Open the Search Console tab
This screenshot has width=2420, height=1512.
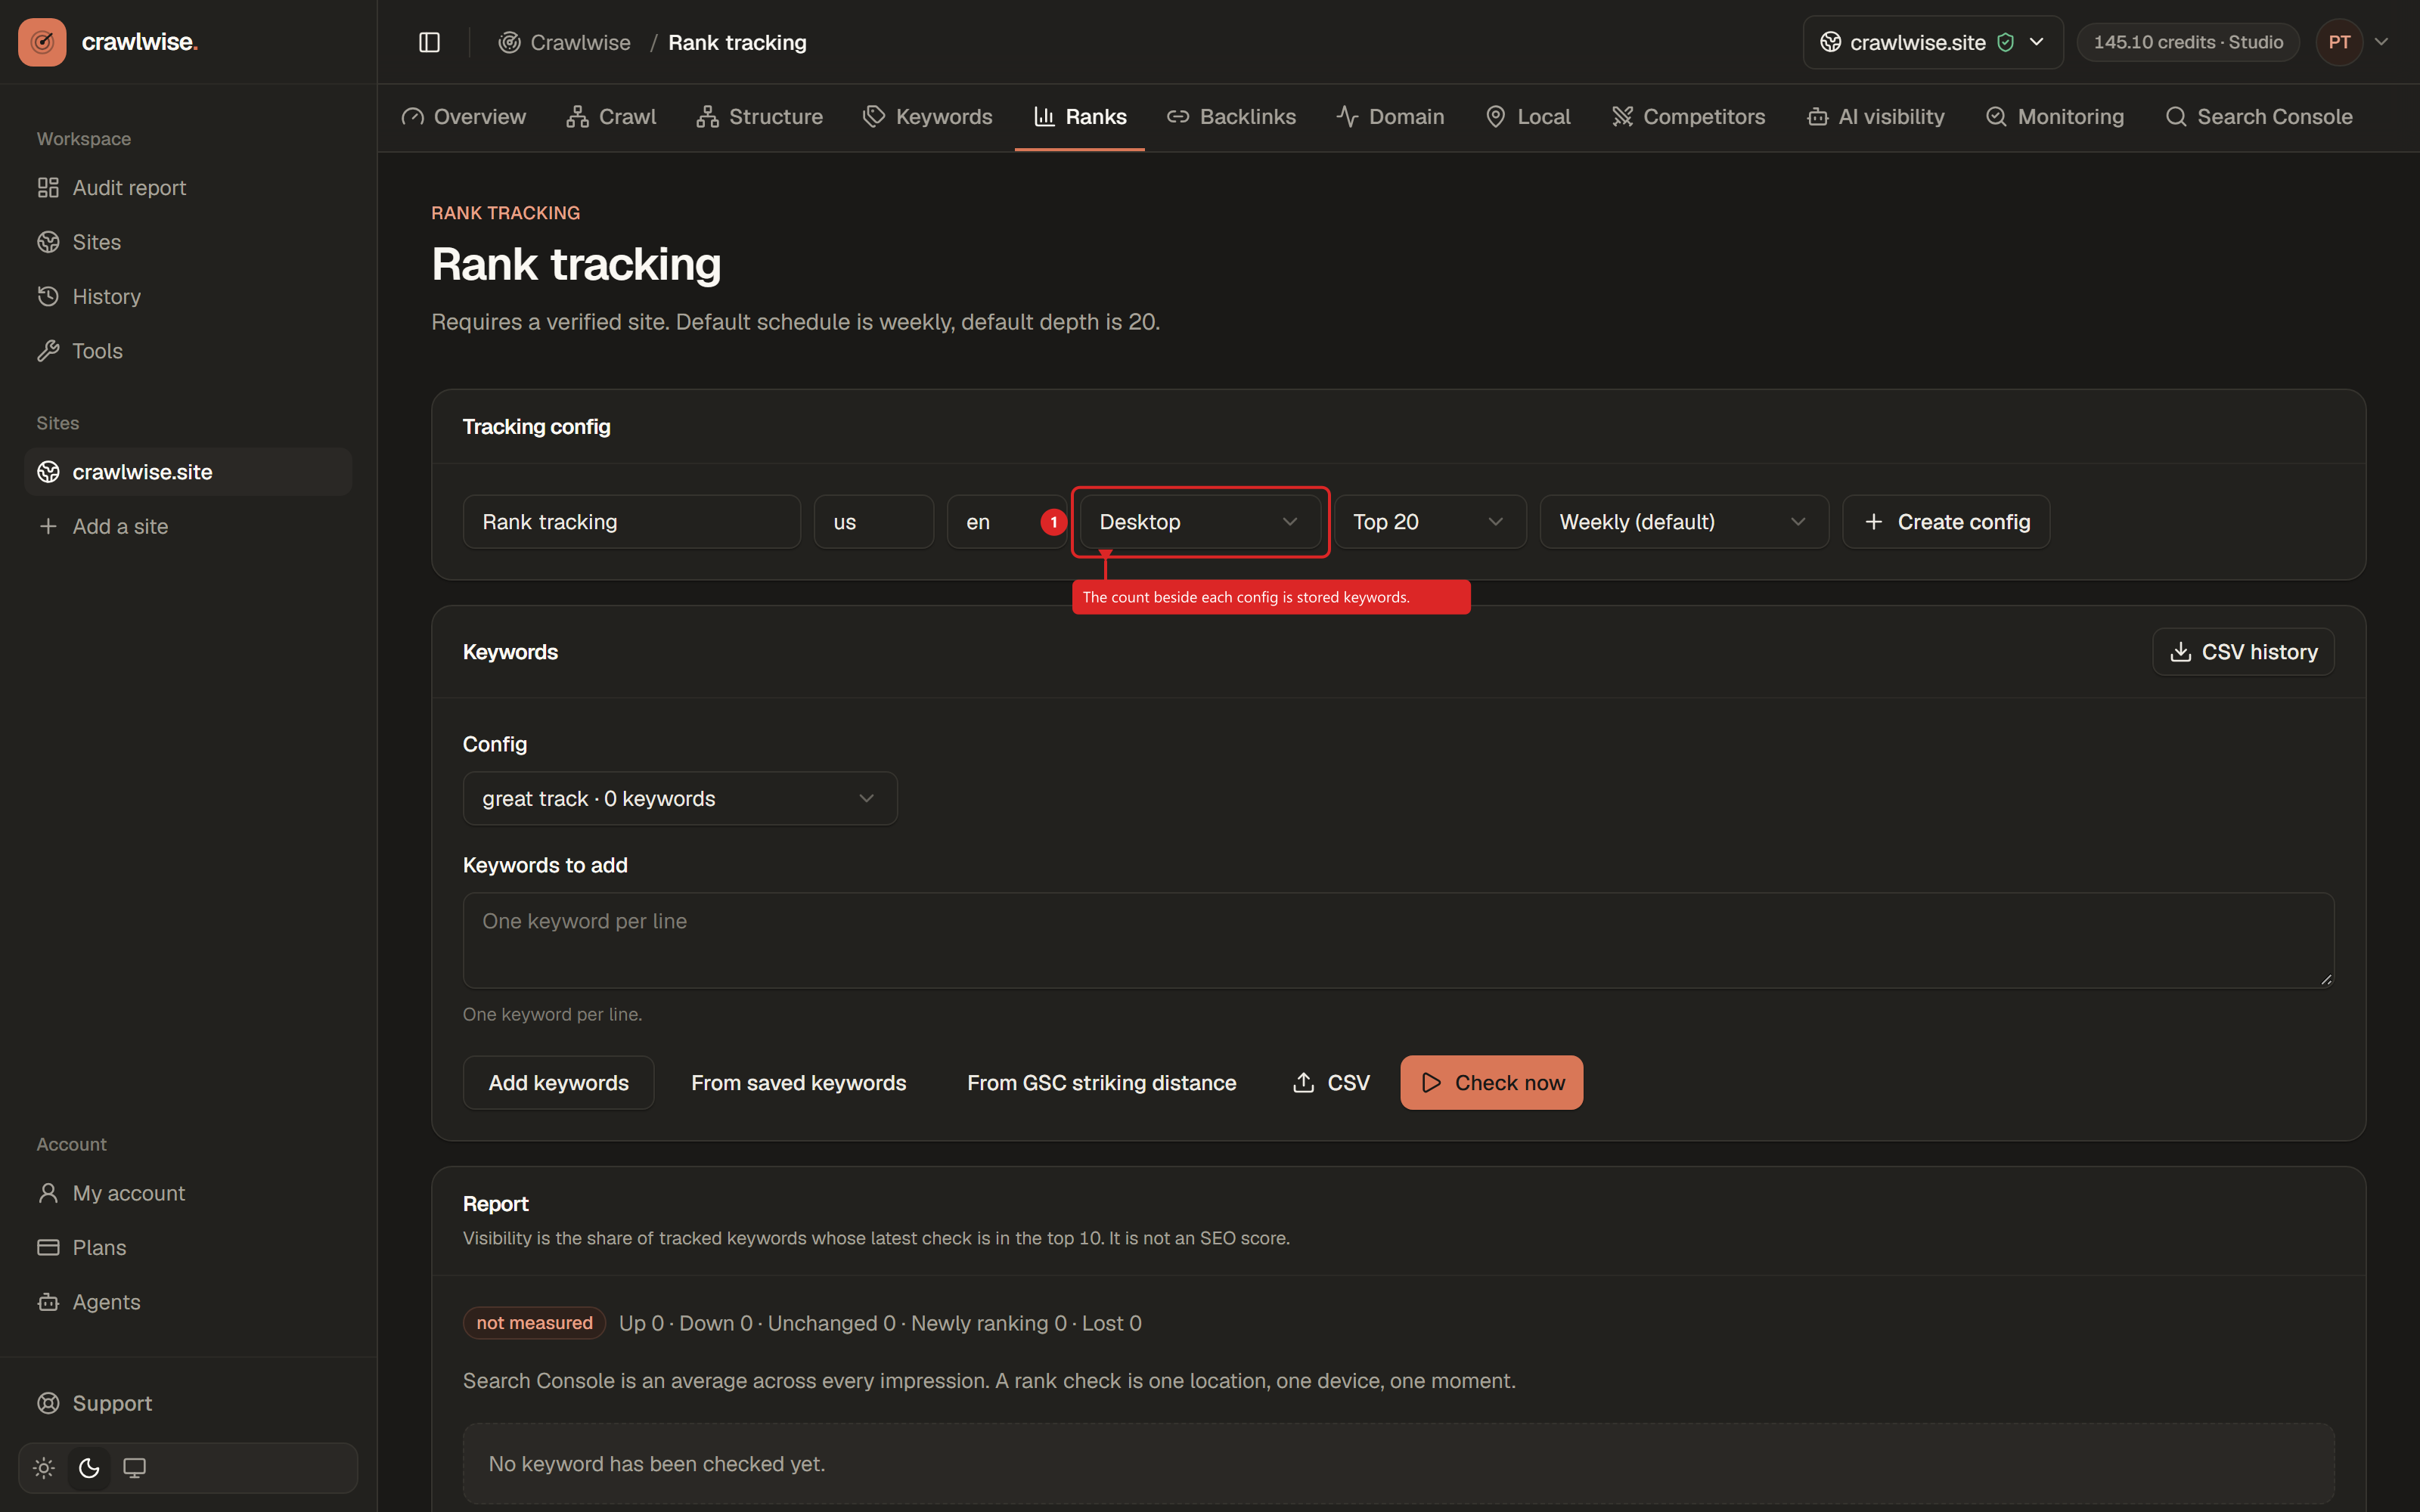tap(2259, 117)
